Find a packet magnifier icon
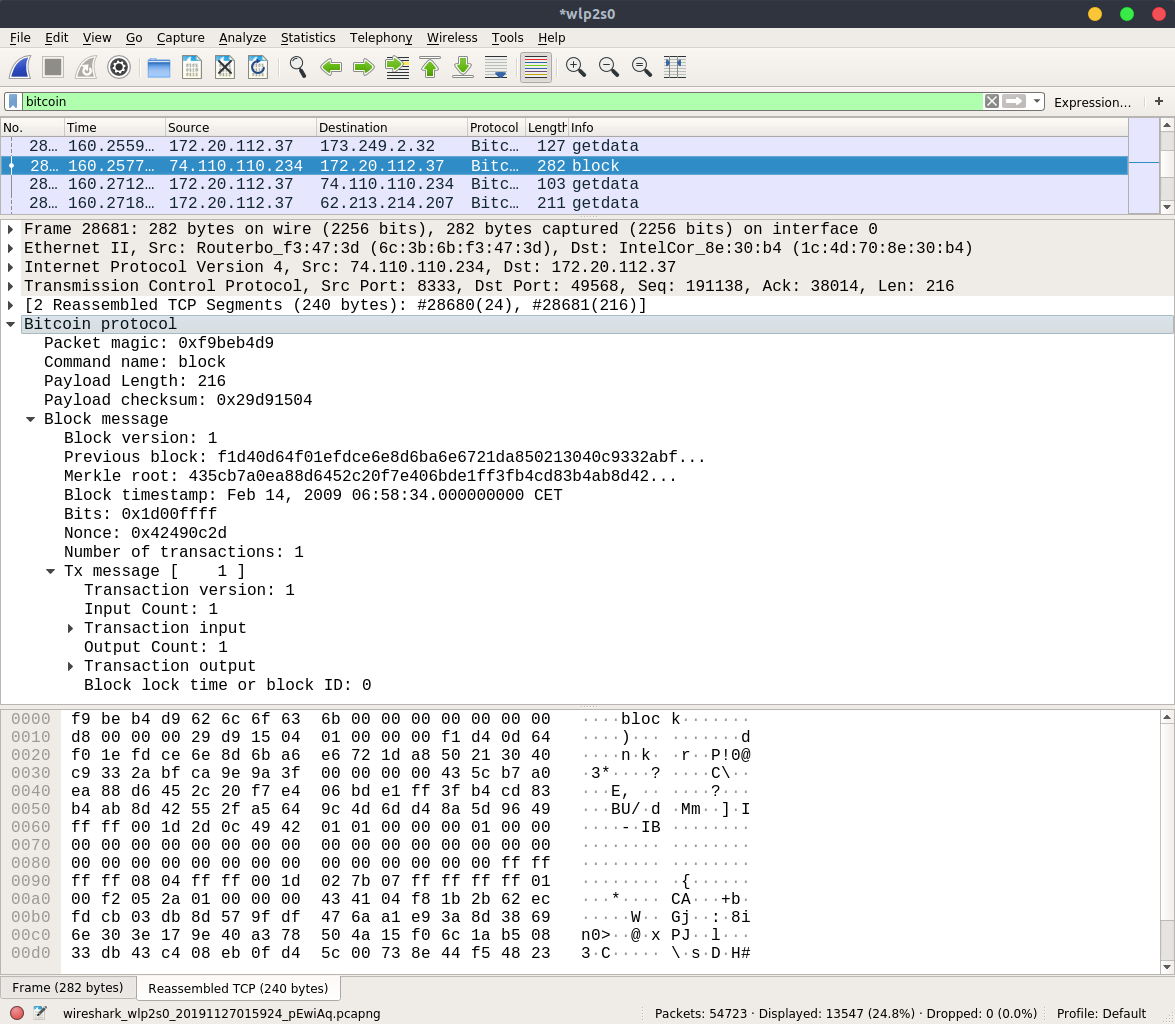 pyautogui.click(x=297, y=67)
